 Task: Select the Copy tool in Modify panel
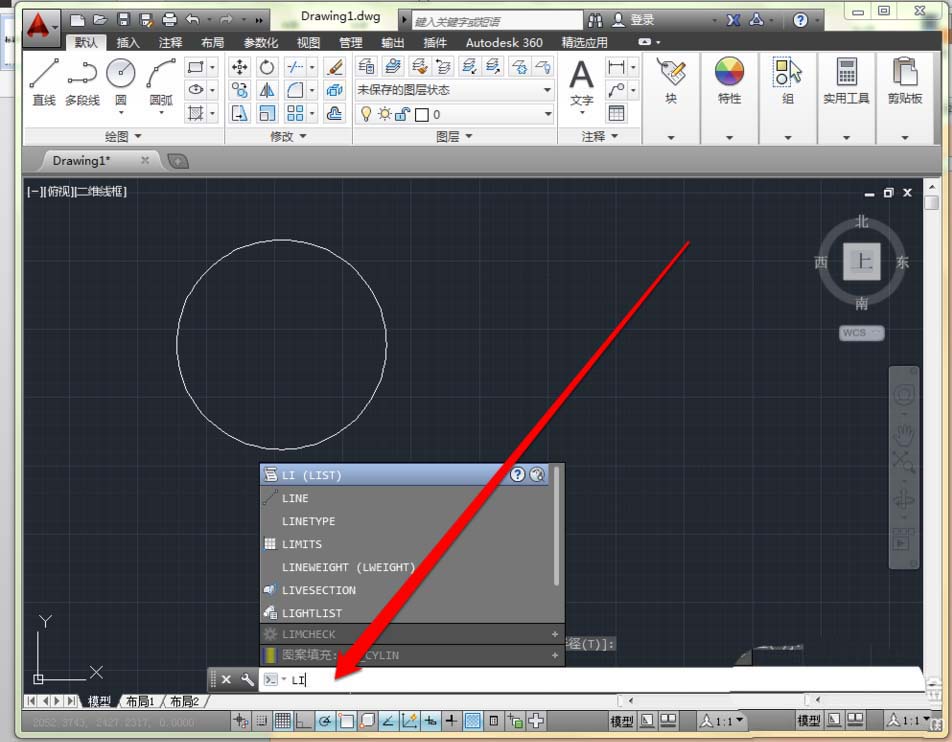coord(240,90)
